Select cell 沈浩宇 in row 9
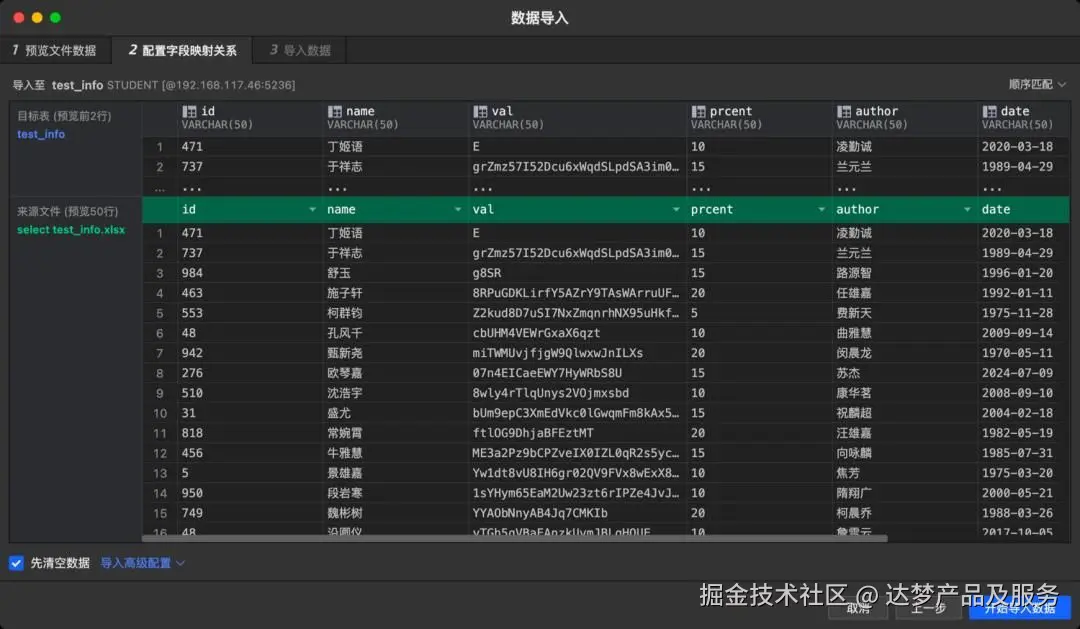 [x=345, y=393]
